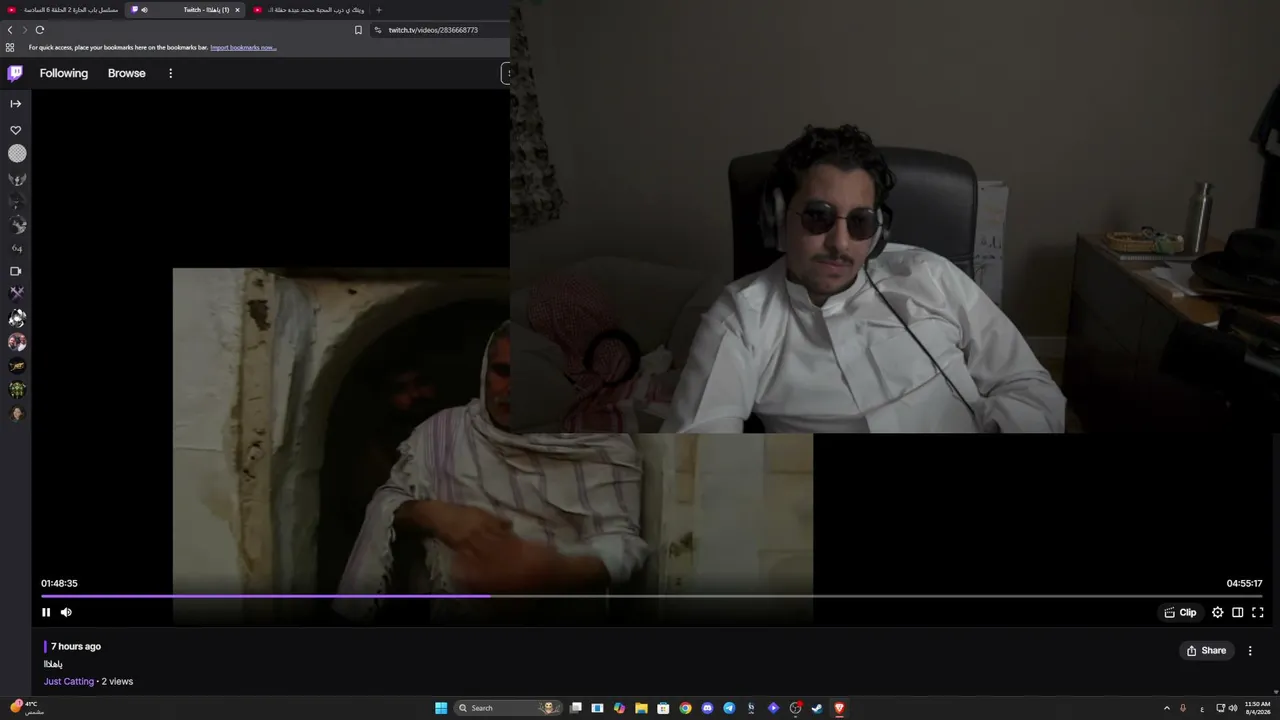Image resolution: width=1280 pixels, height=720 pixels.
Task: Seek on the video progress bar
Action: pos(652,596)
